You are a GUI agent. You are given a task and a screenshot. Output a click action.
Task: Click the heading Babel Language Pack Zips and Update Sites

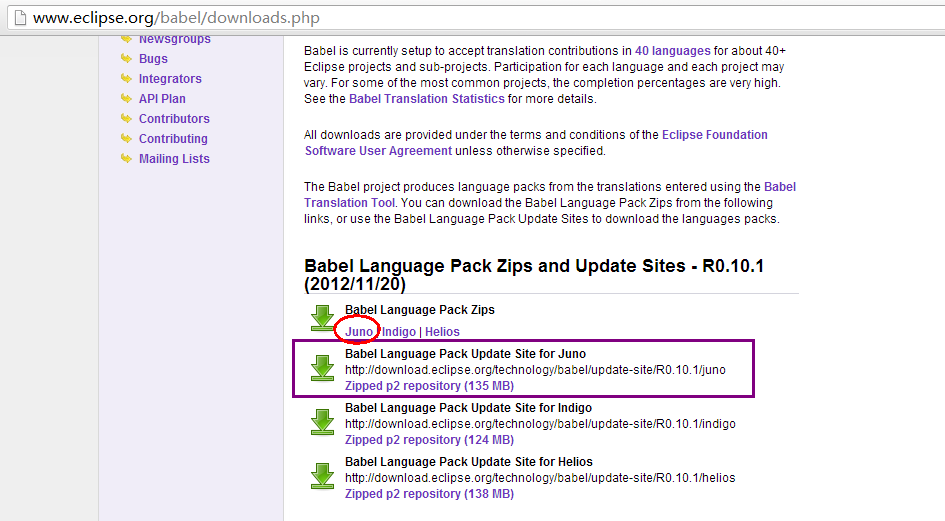coord(534,275)
